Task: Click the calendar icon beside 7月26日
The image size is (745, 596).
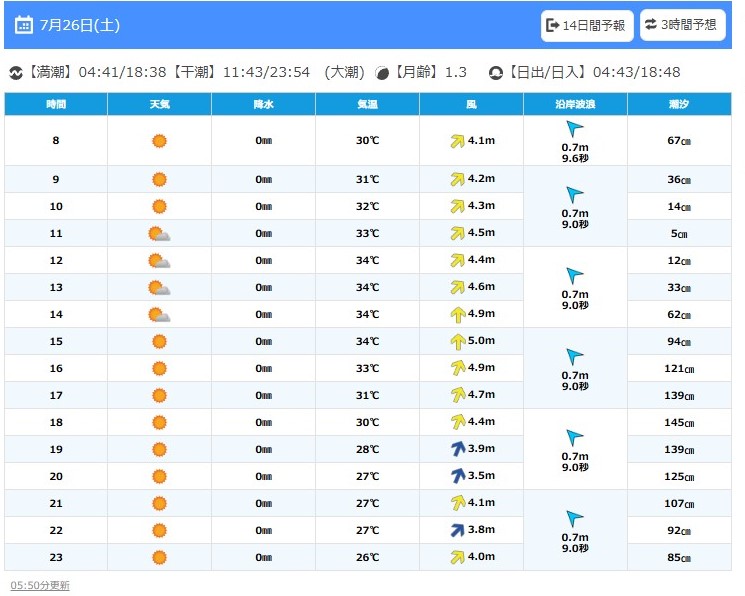Action: [x=24, y=25]
